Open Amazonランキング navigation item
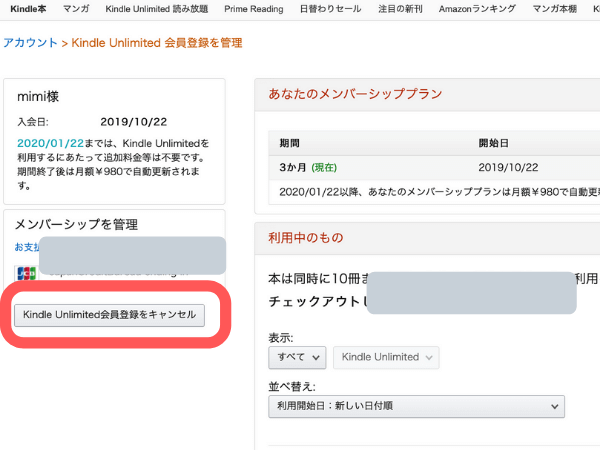 (477, 9)
